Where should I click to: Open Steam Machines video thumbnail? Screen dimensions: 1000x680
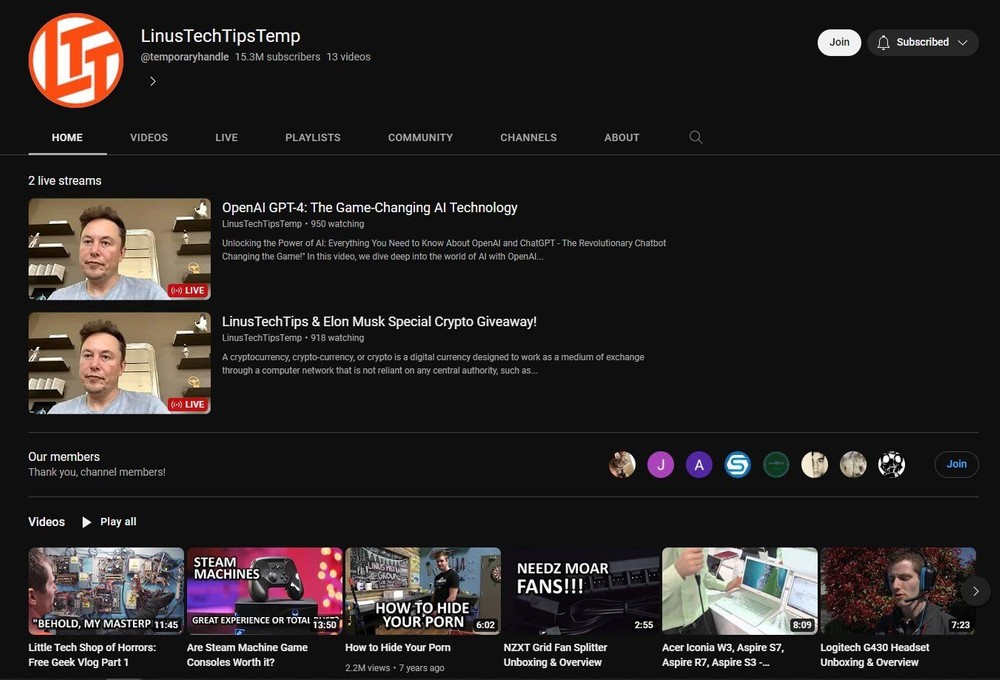coord(264,590)
